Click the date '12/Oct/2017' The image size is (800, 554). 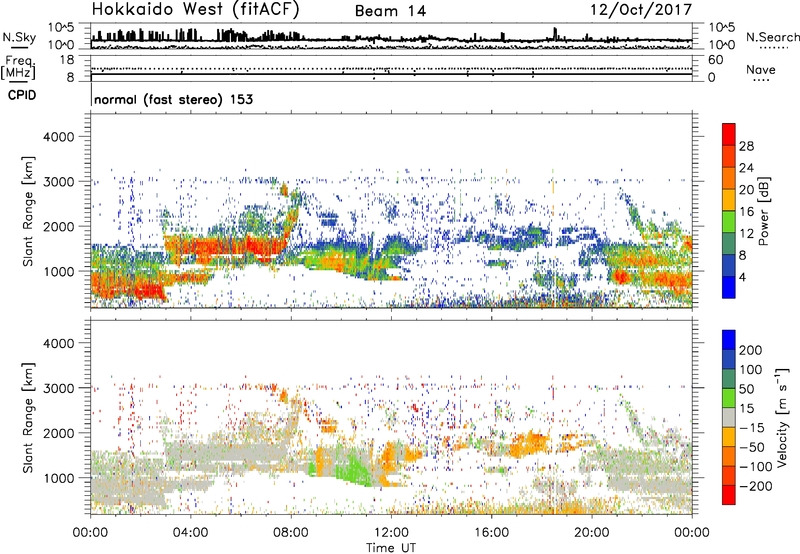pyautogui.click(x=641, y=10)
